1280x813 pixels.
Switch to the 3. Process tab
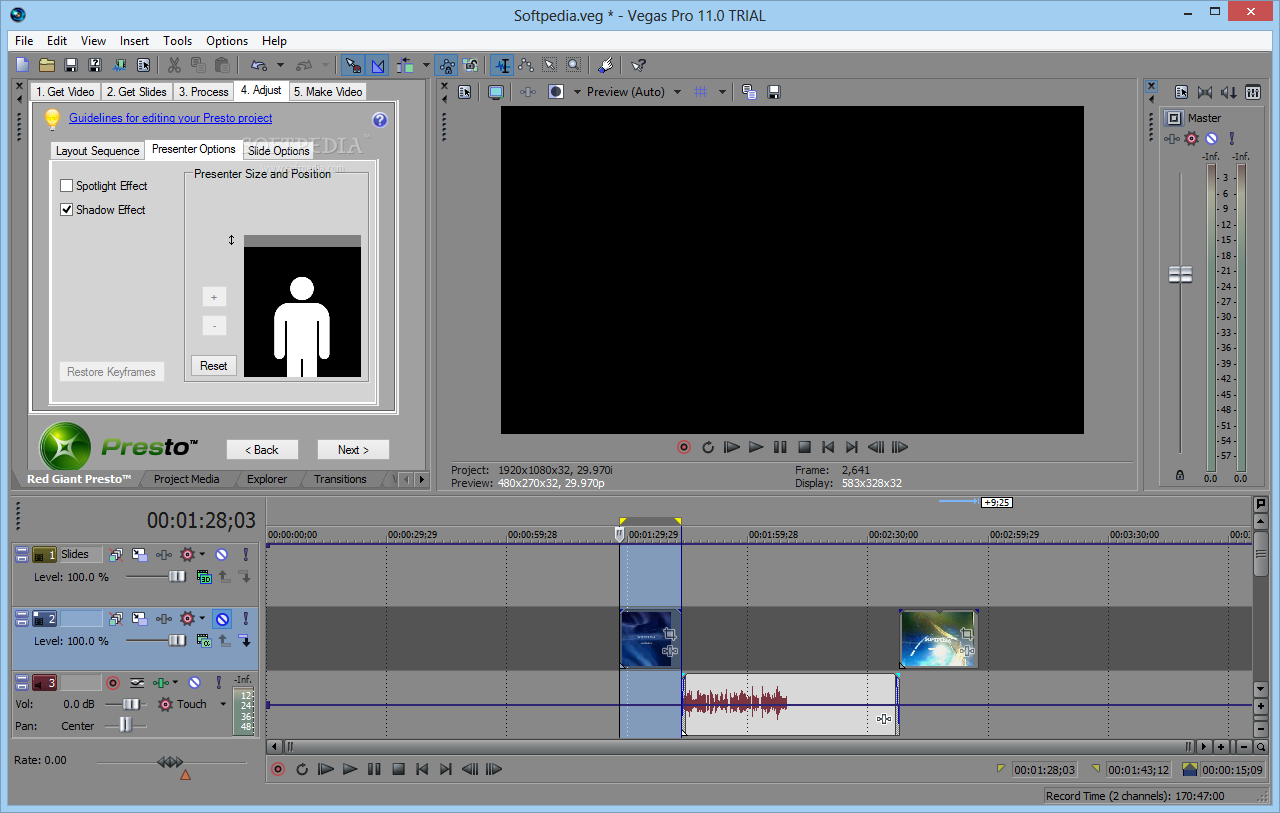click(203, 91)
